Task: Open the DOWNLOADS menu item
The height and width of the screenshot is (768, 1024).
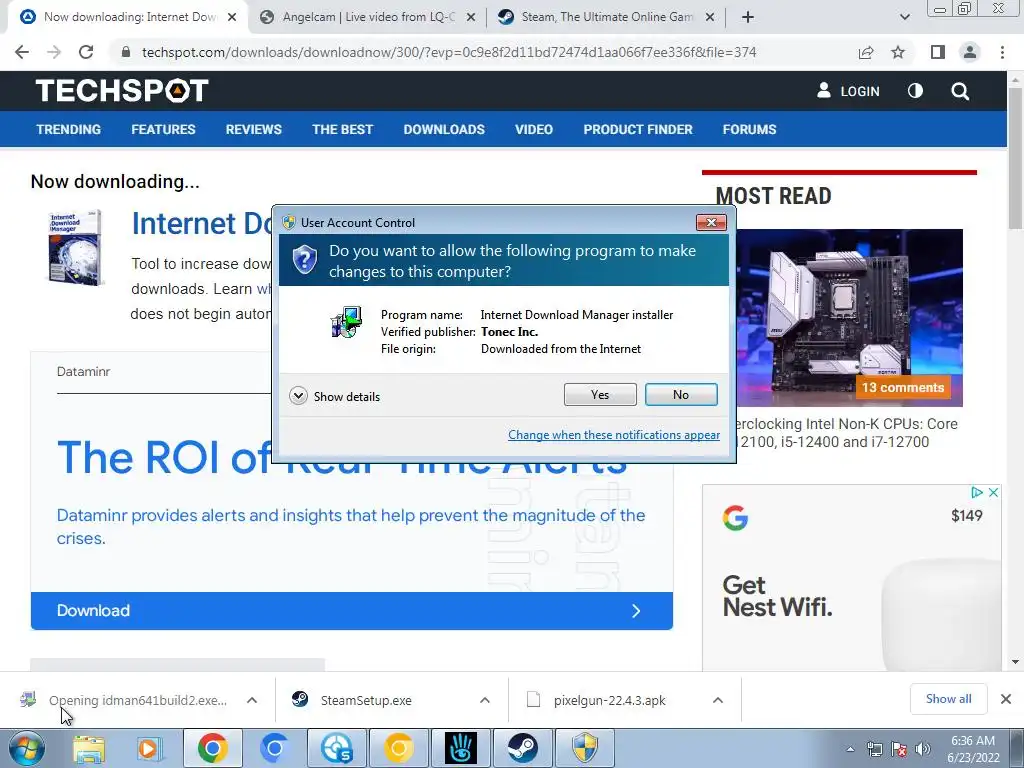Action: (444, 129)
